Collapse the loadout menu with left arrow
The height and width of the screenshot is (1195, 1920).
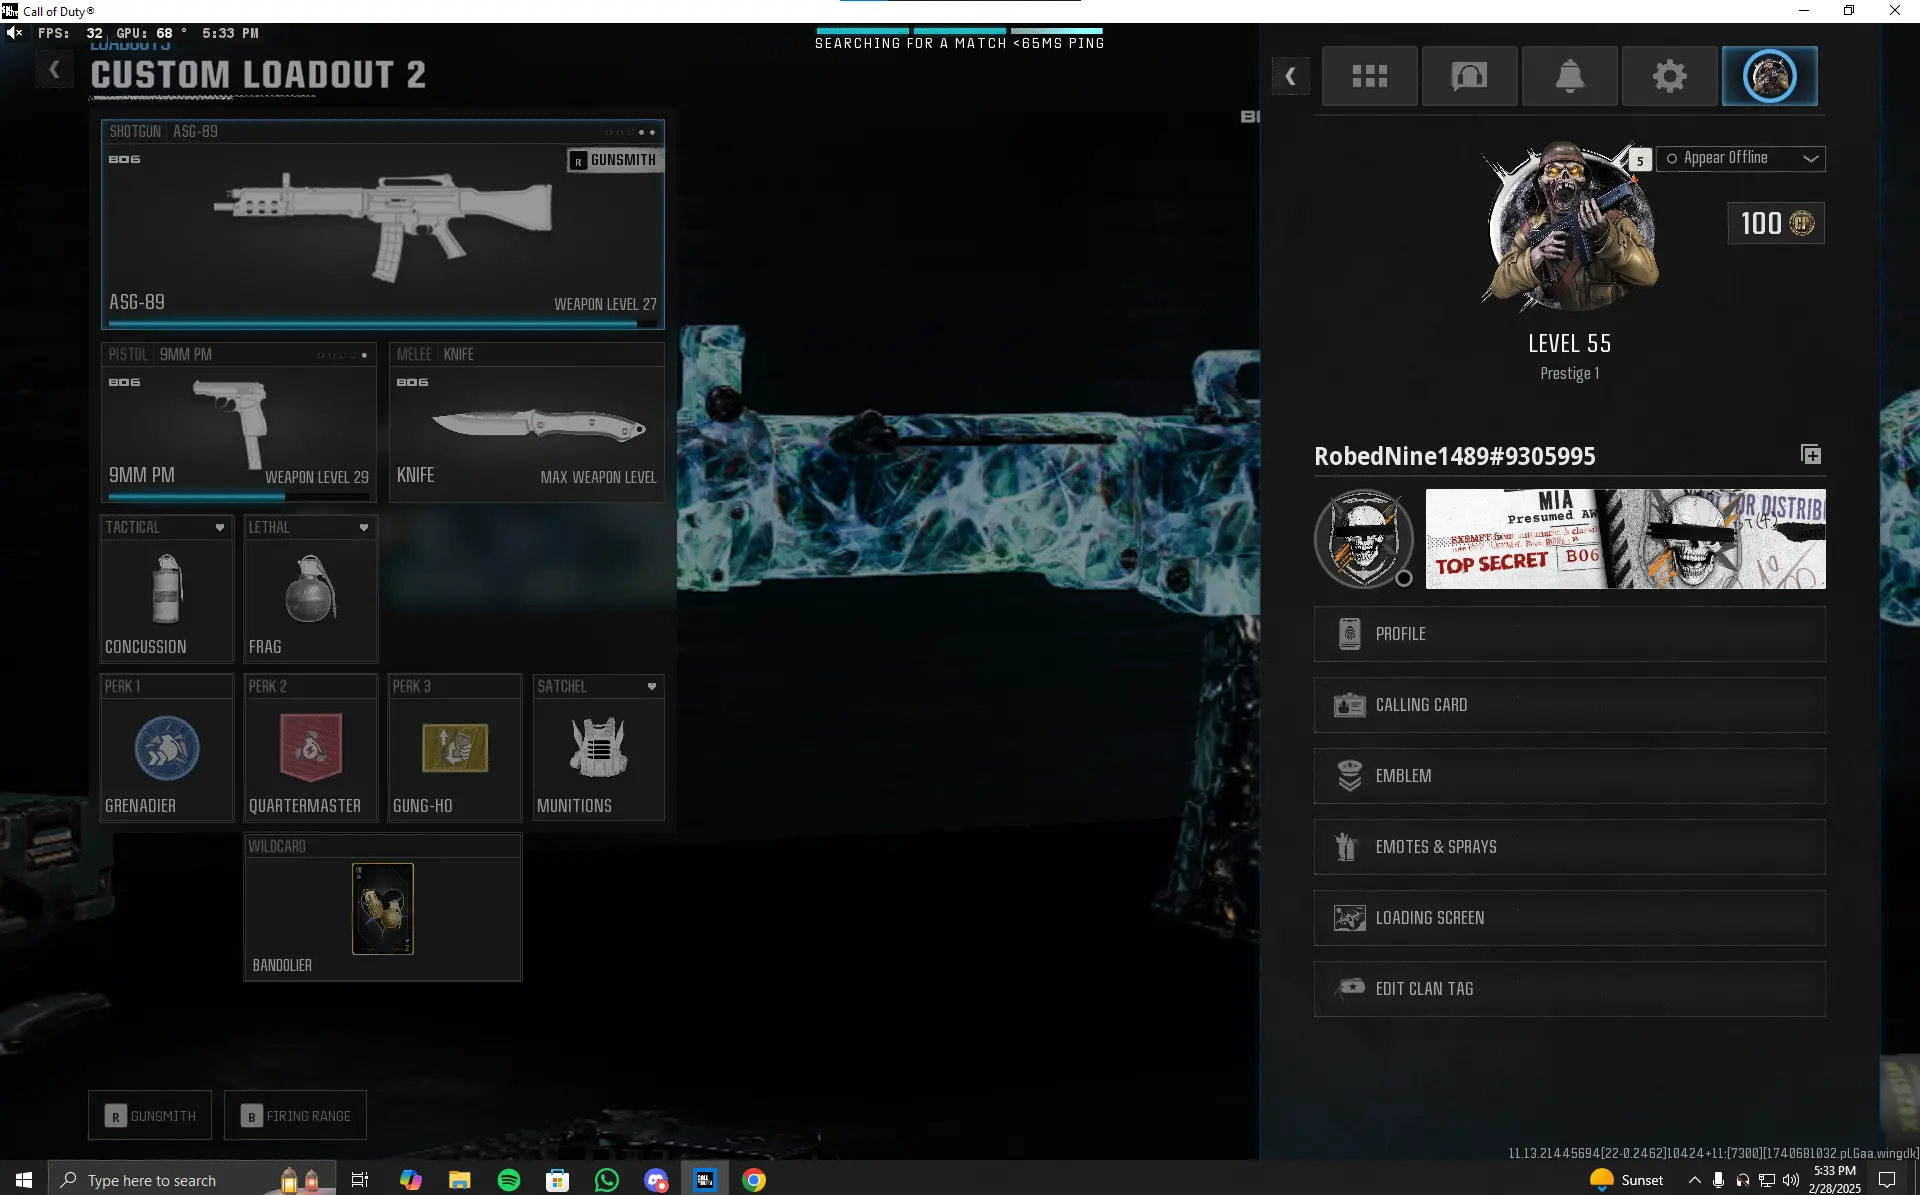tap(54, 68)
